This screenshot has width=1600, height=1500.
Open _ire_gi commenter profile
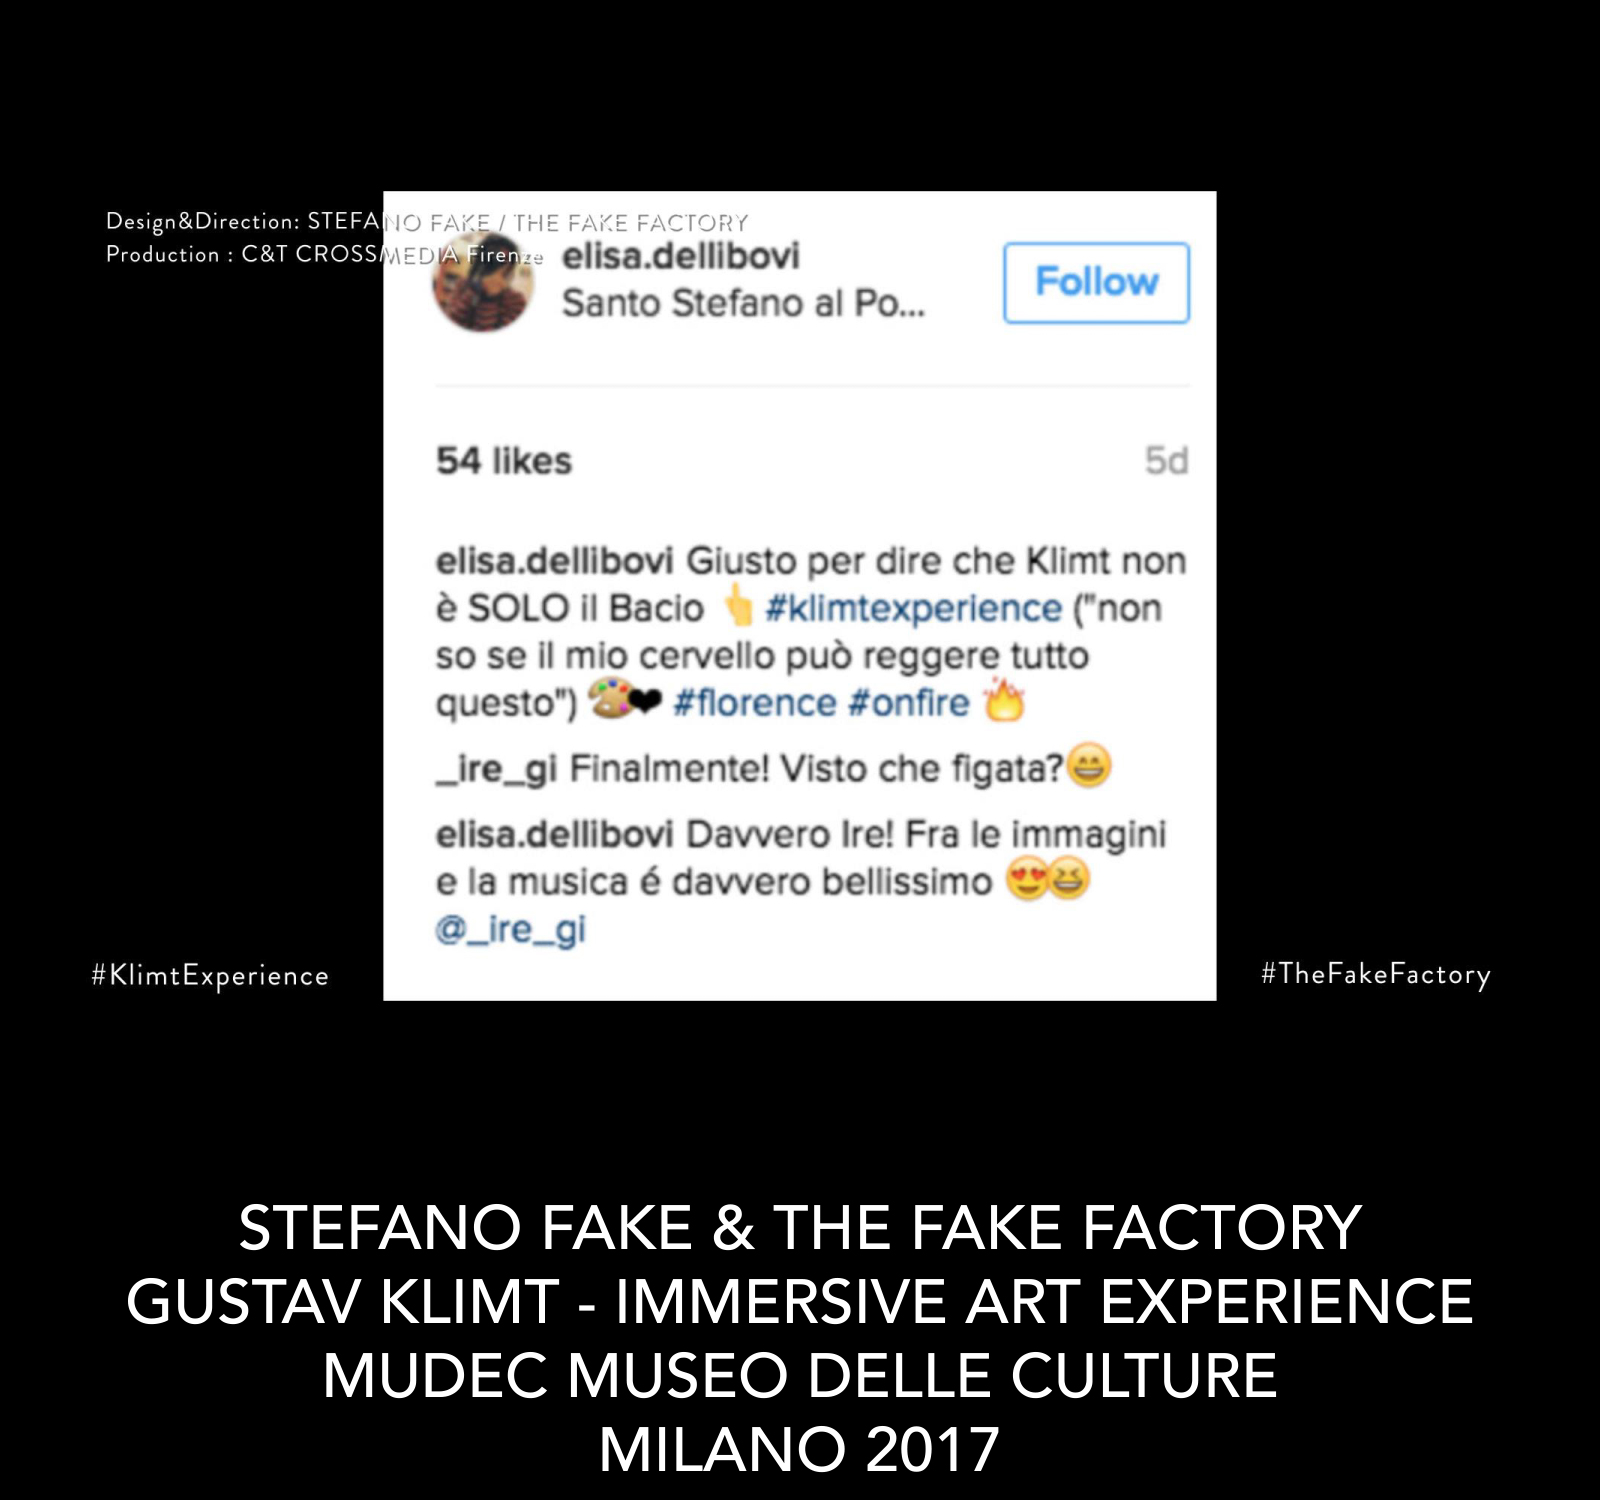tap(496, 769)
